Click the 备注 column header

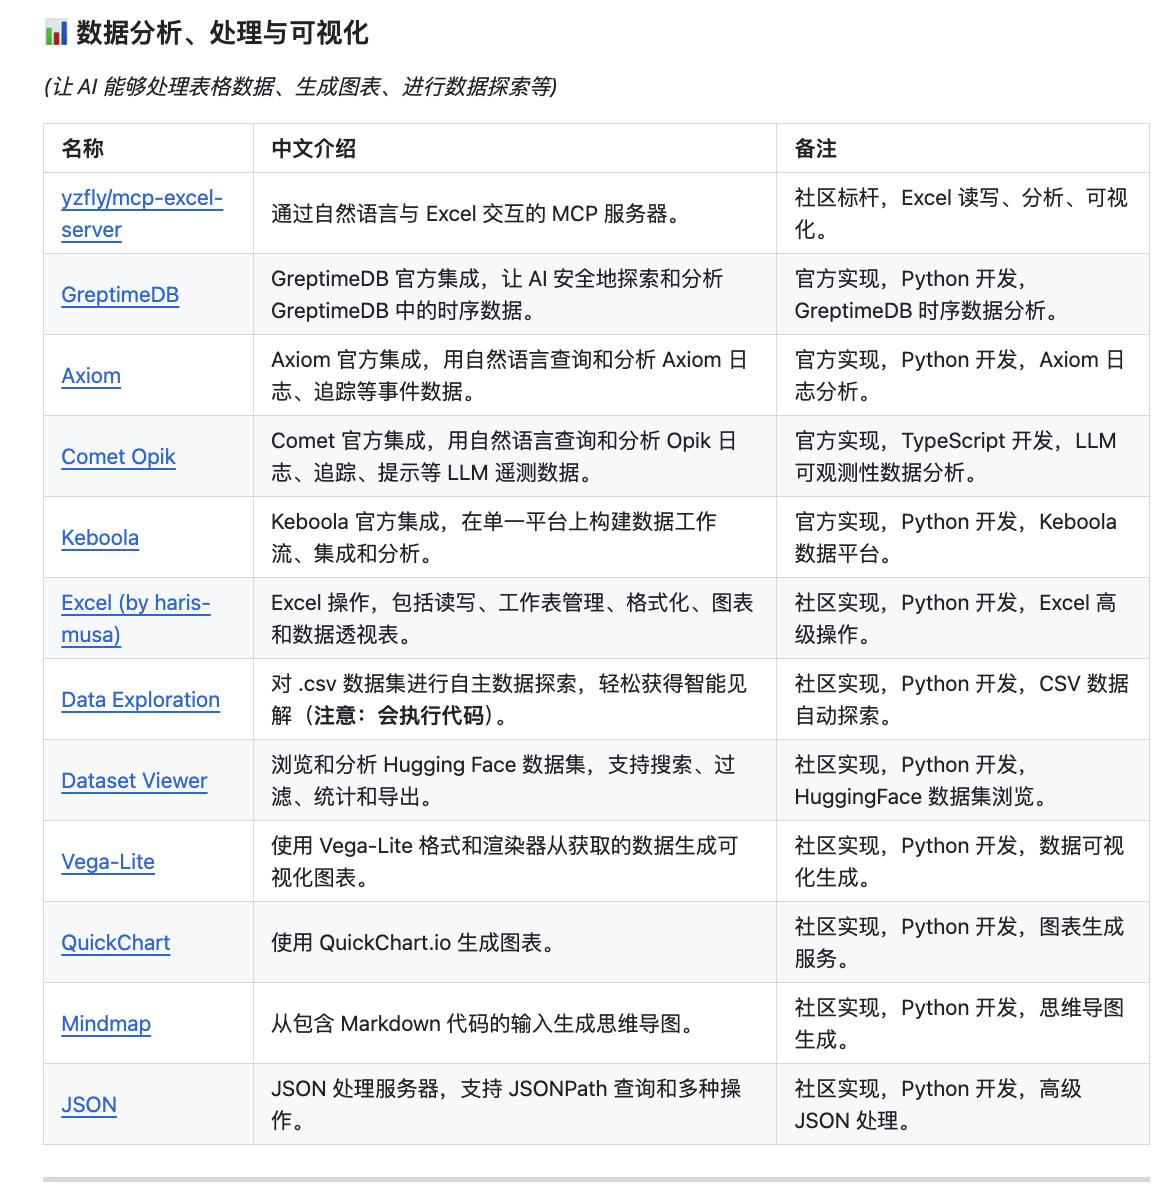(815, 148)
